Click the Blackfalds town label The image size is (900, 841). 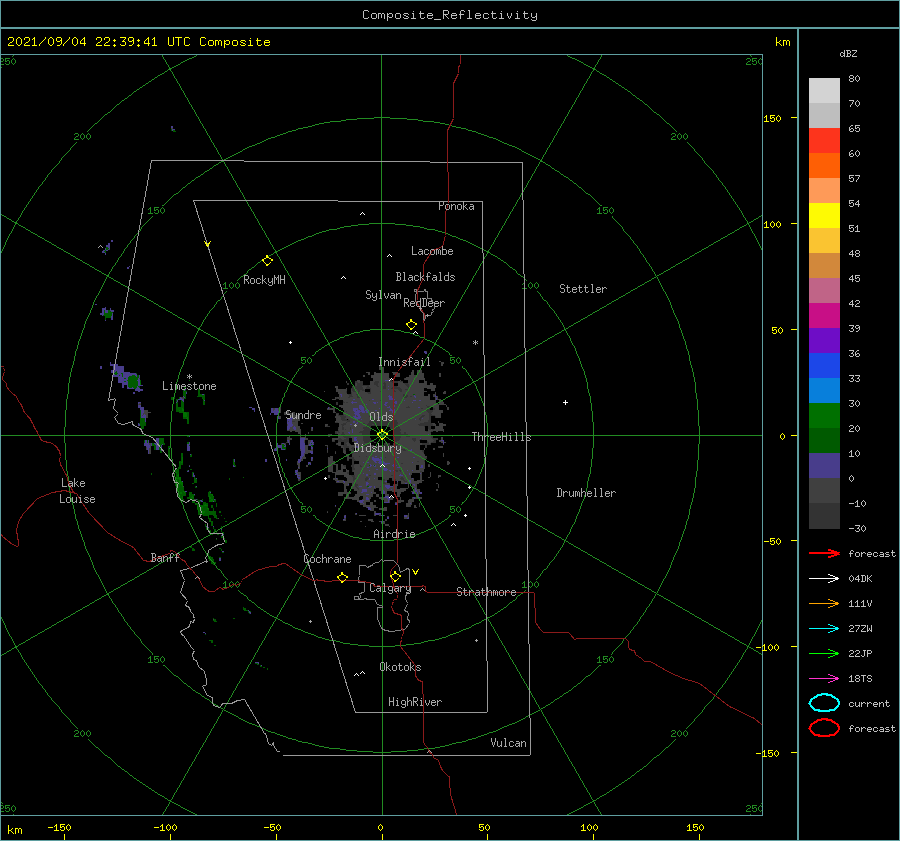click(x=425, y=277)
